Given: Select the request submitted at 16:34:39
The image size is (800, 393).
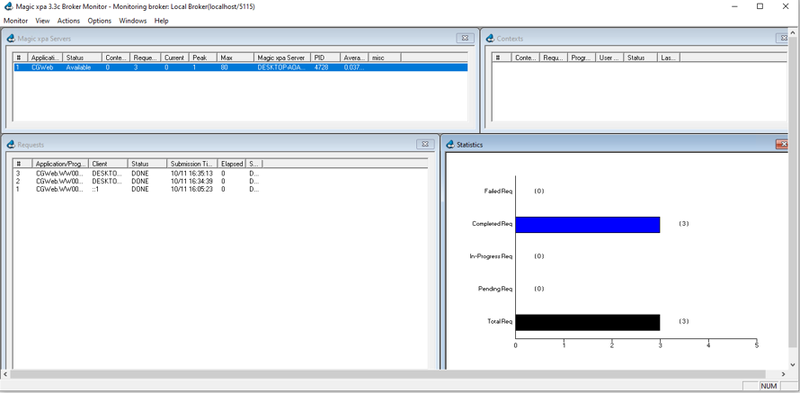Looking at the screenshot, I should click(137, 181).
